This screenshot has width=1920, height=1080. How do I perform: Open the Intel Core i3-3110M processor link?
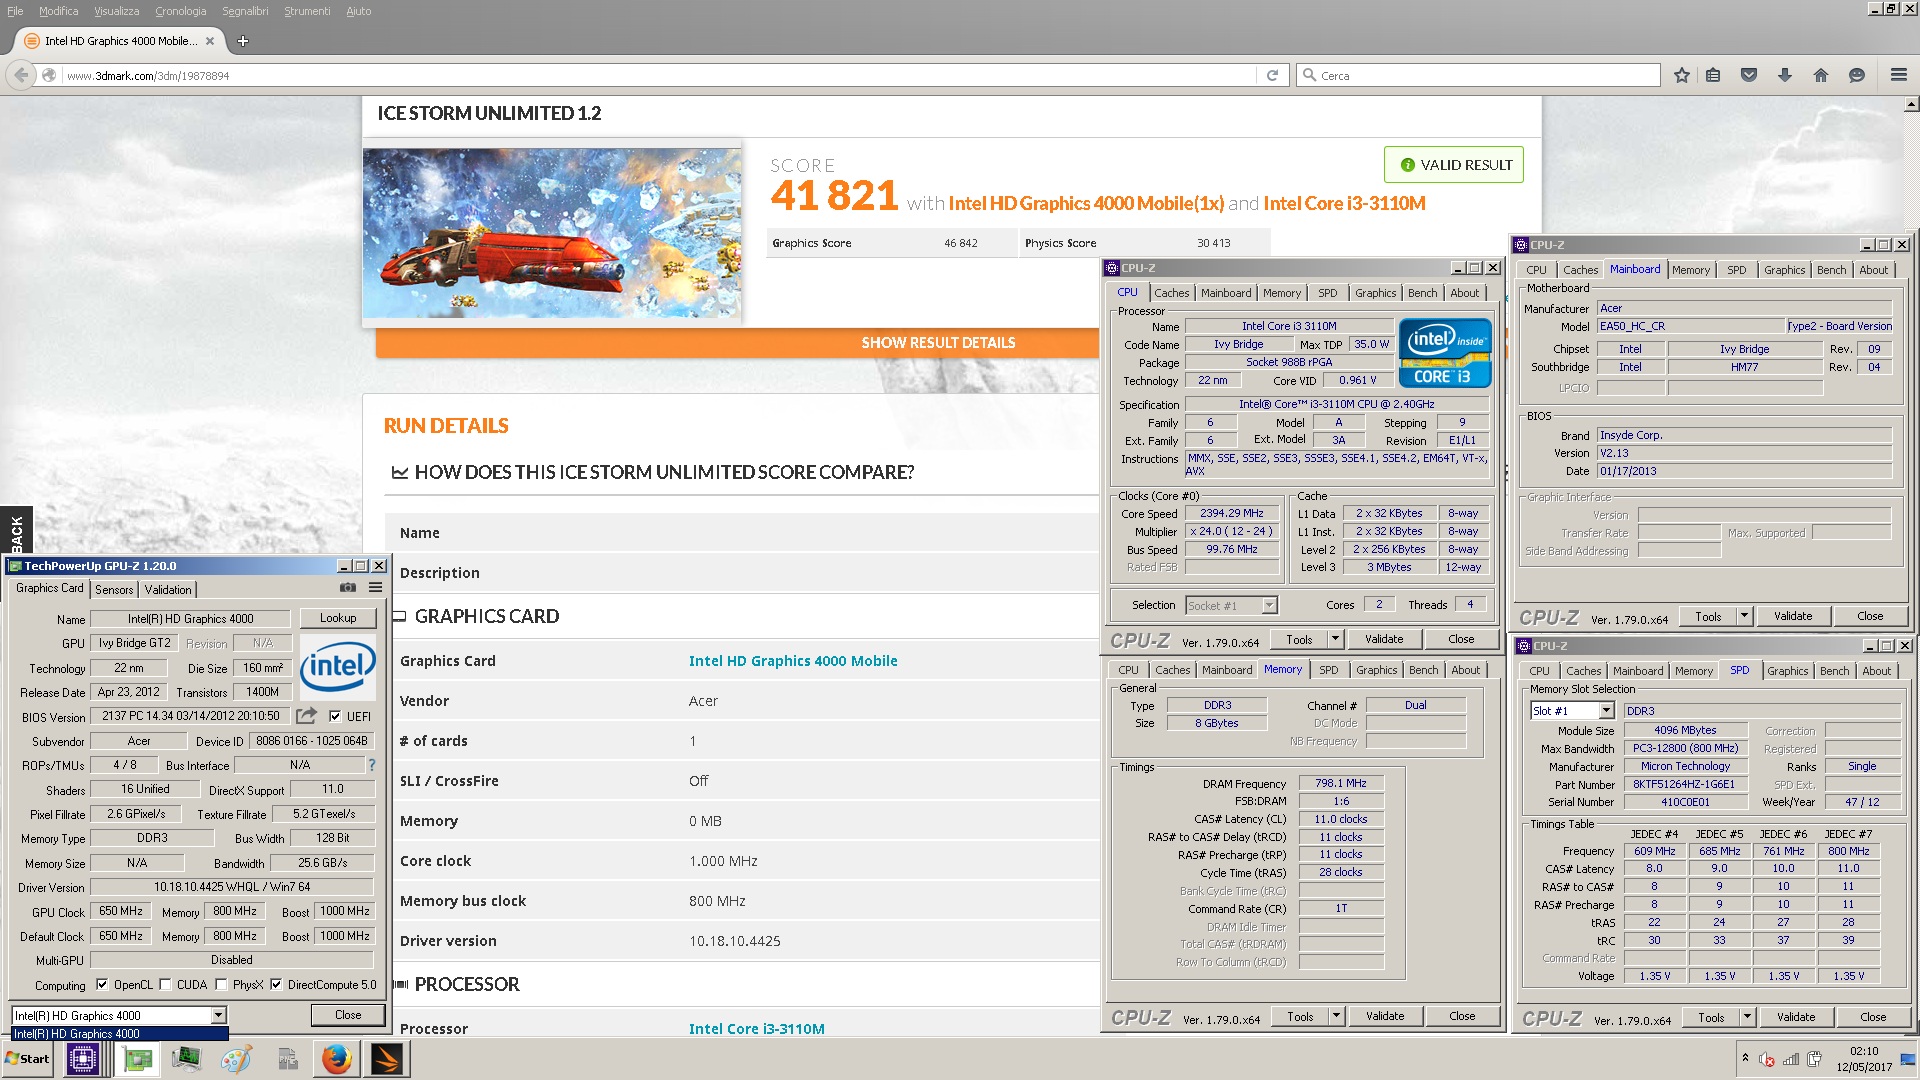(757, 1029)
